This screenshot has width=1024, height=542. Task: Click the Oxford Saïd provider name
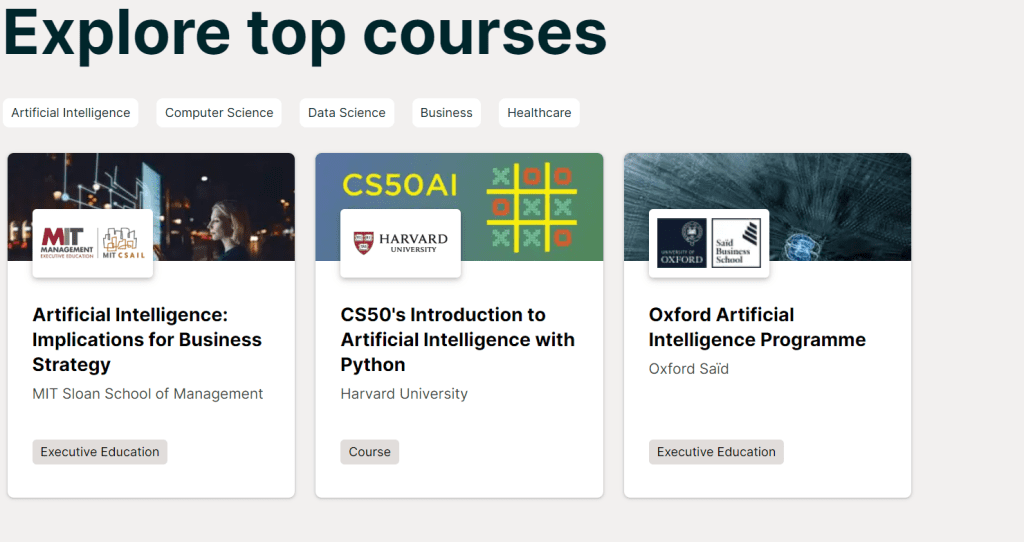689,369
